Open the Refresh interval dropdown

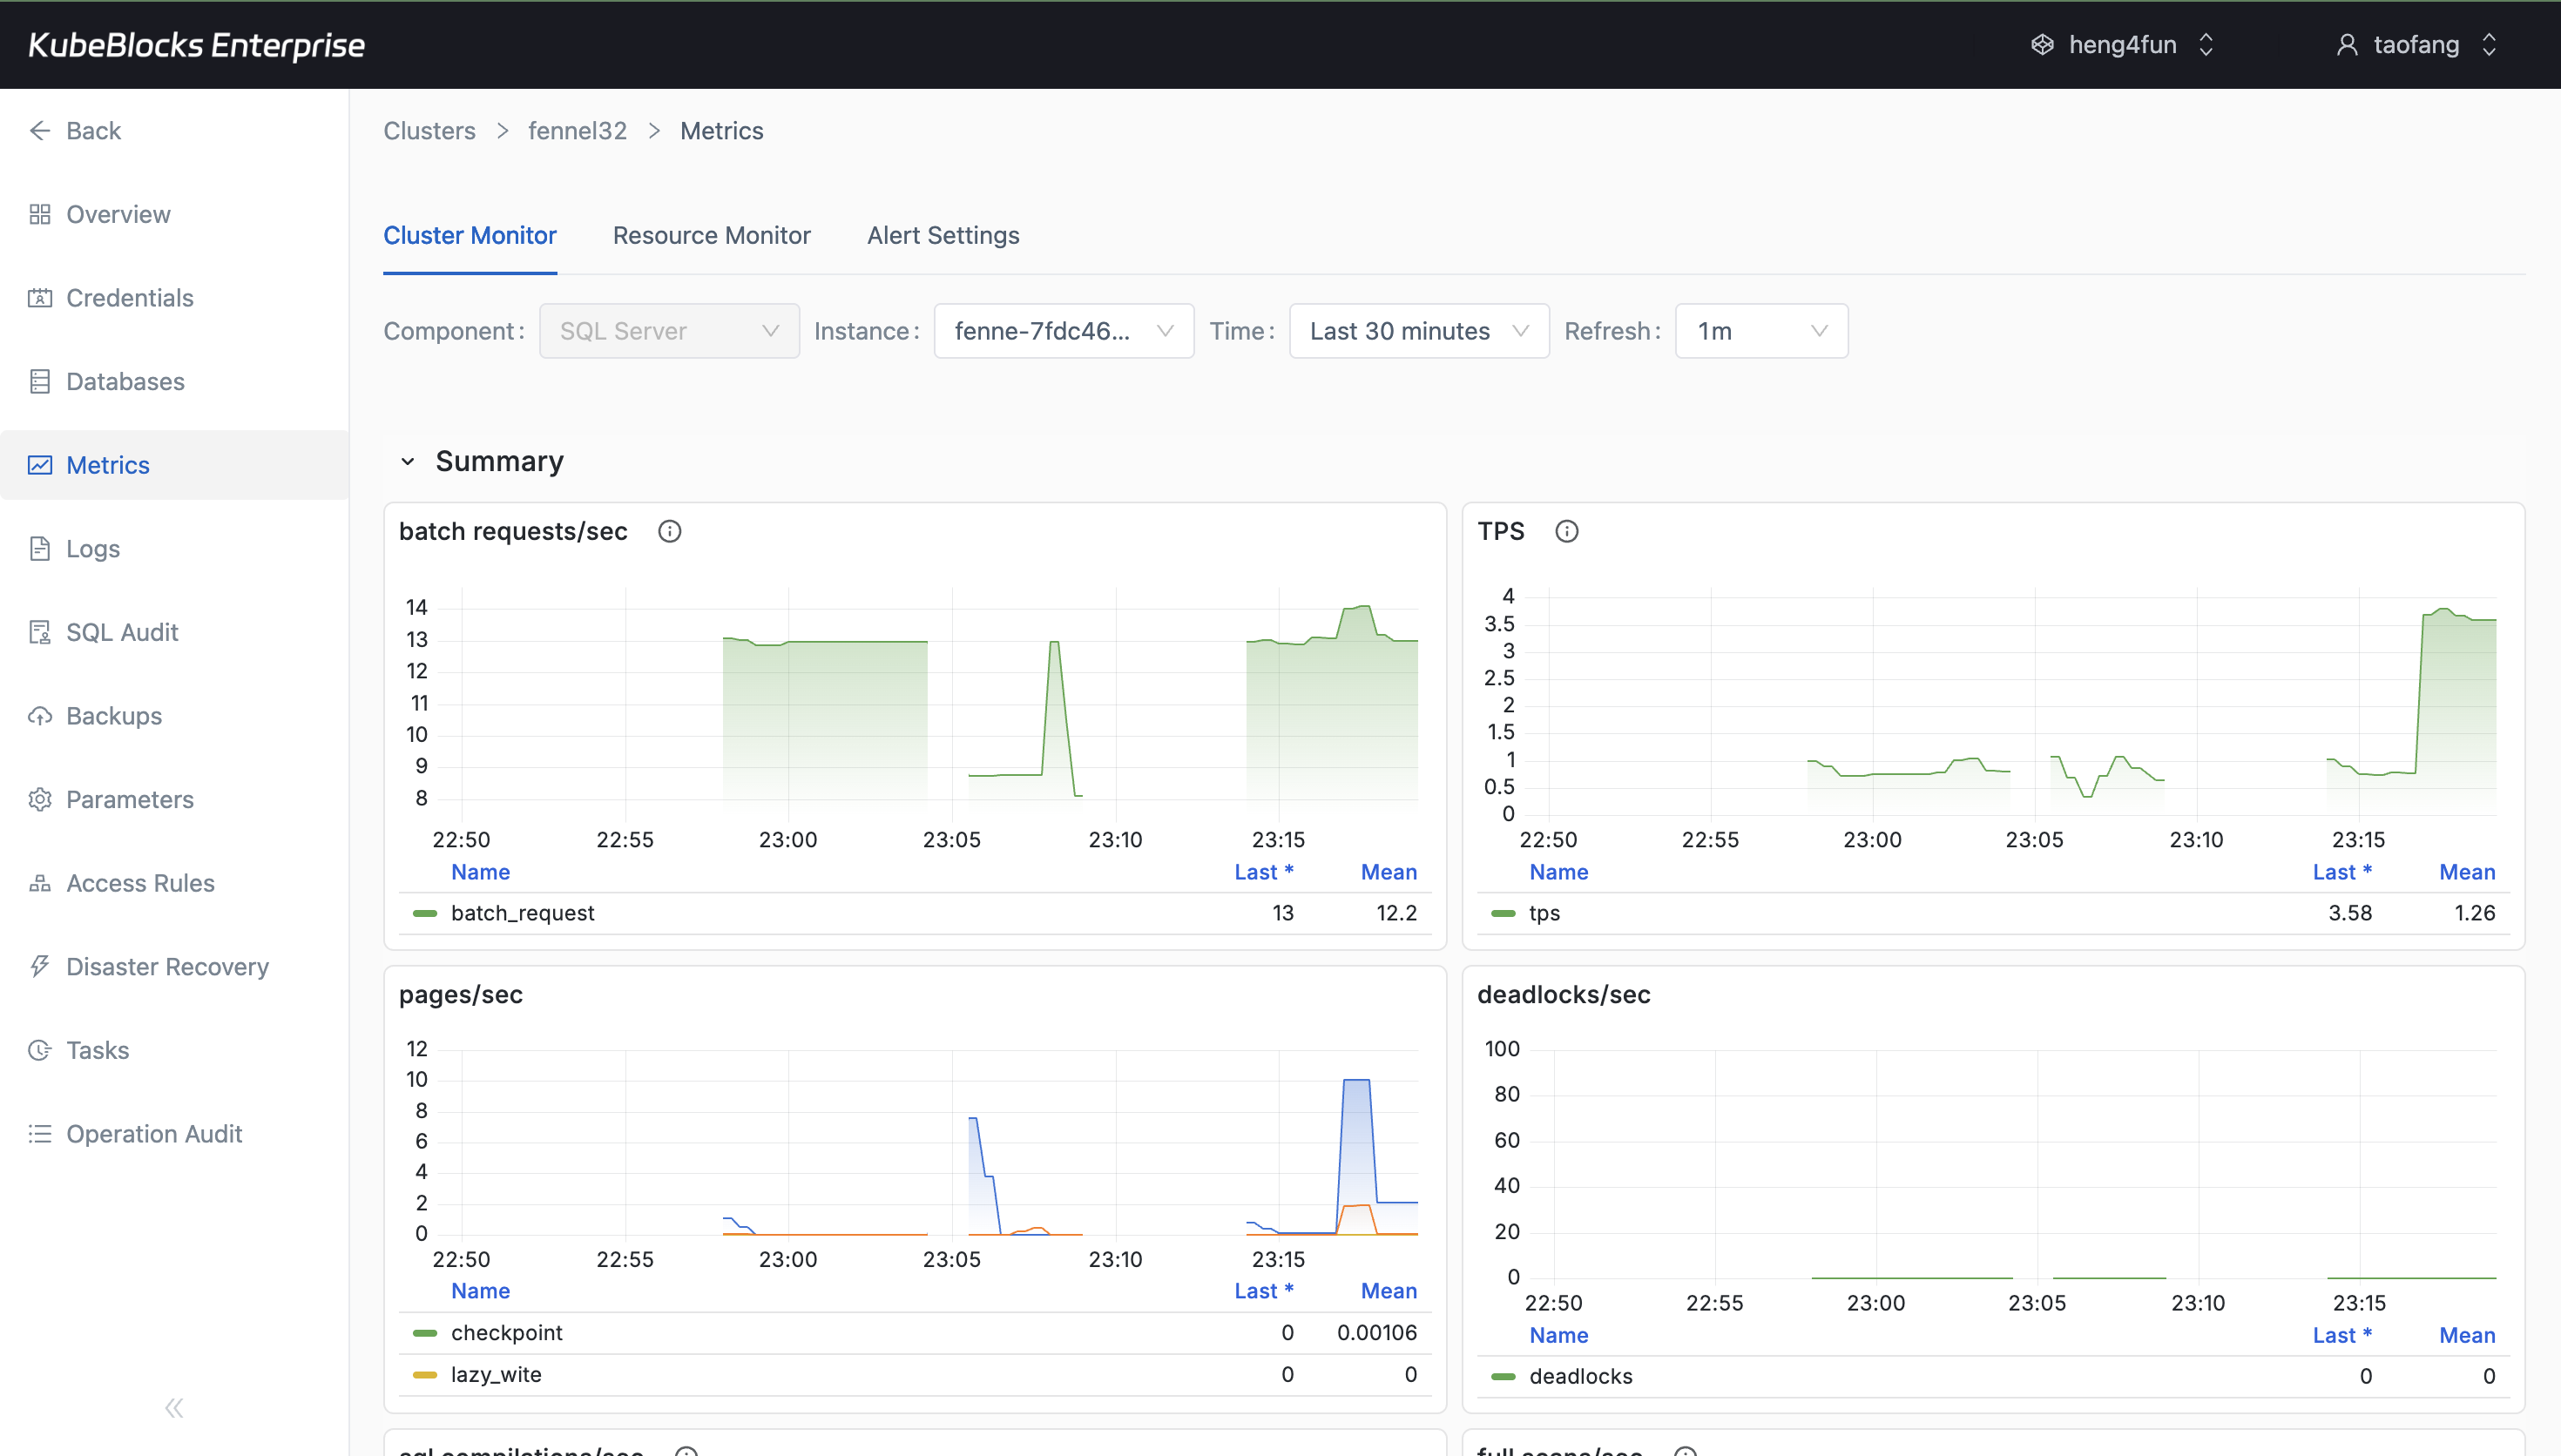point(1761,331)
